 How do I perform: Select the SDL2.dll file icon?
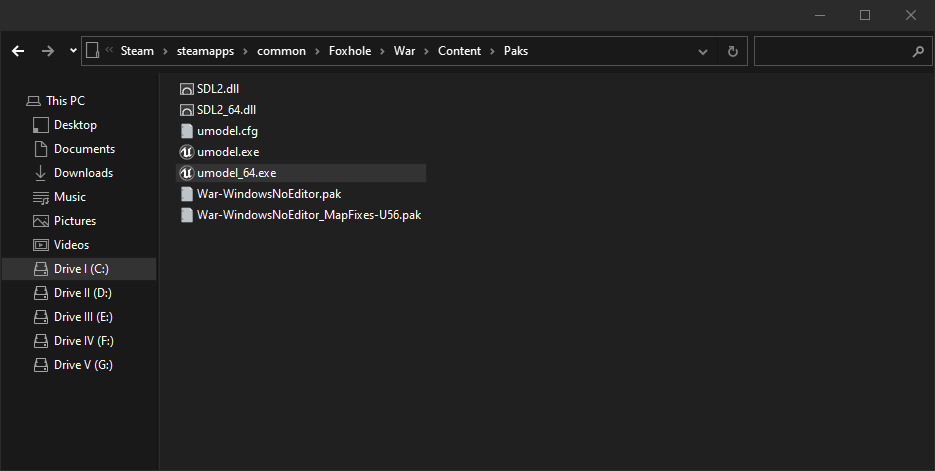(x=186, y=89)
